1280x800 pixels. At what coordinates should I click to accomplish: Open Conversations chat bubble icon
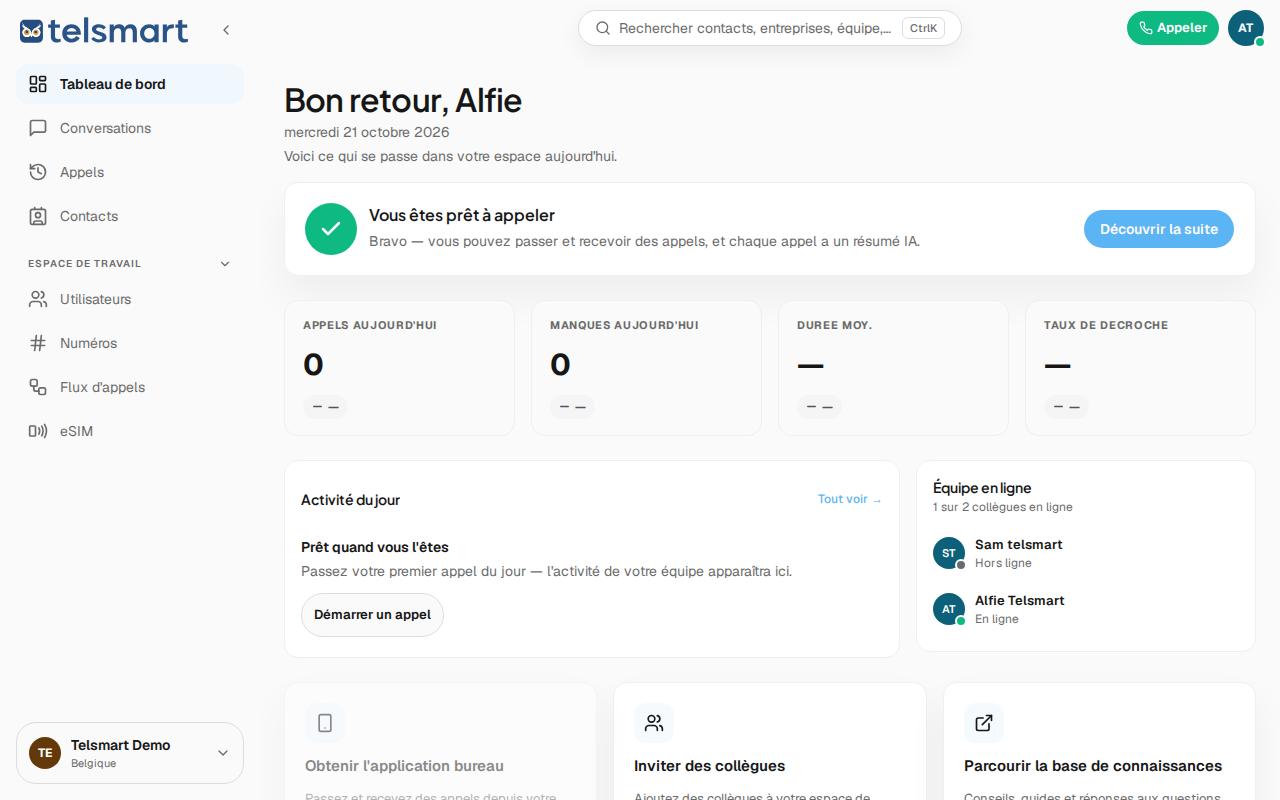38,128
